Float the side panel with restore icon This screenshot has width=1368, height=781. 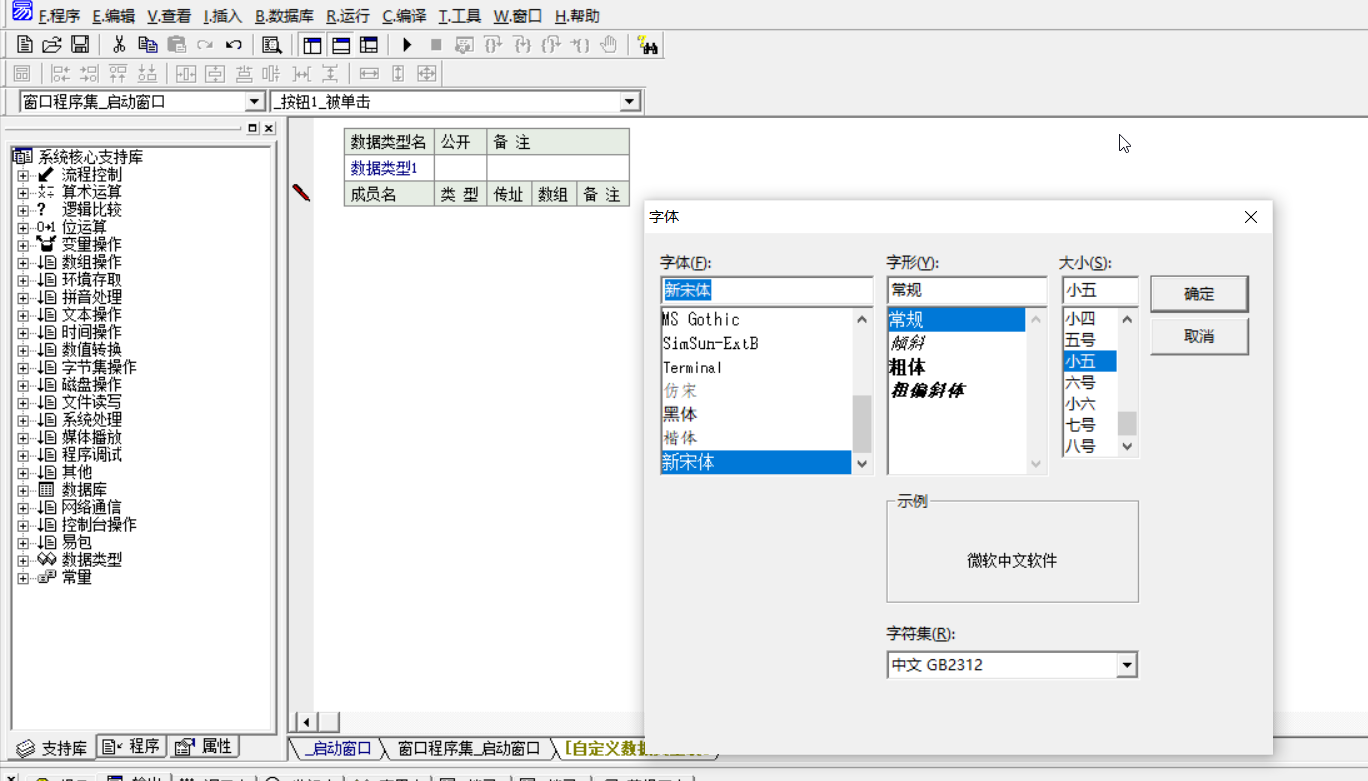253,128
